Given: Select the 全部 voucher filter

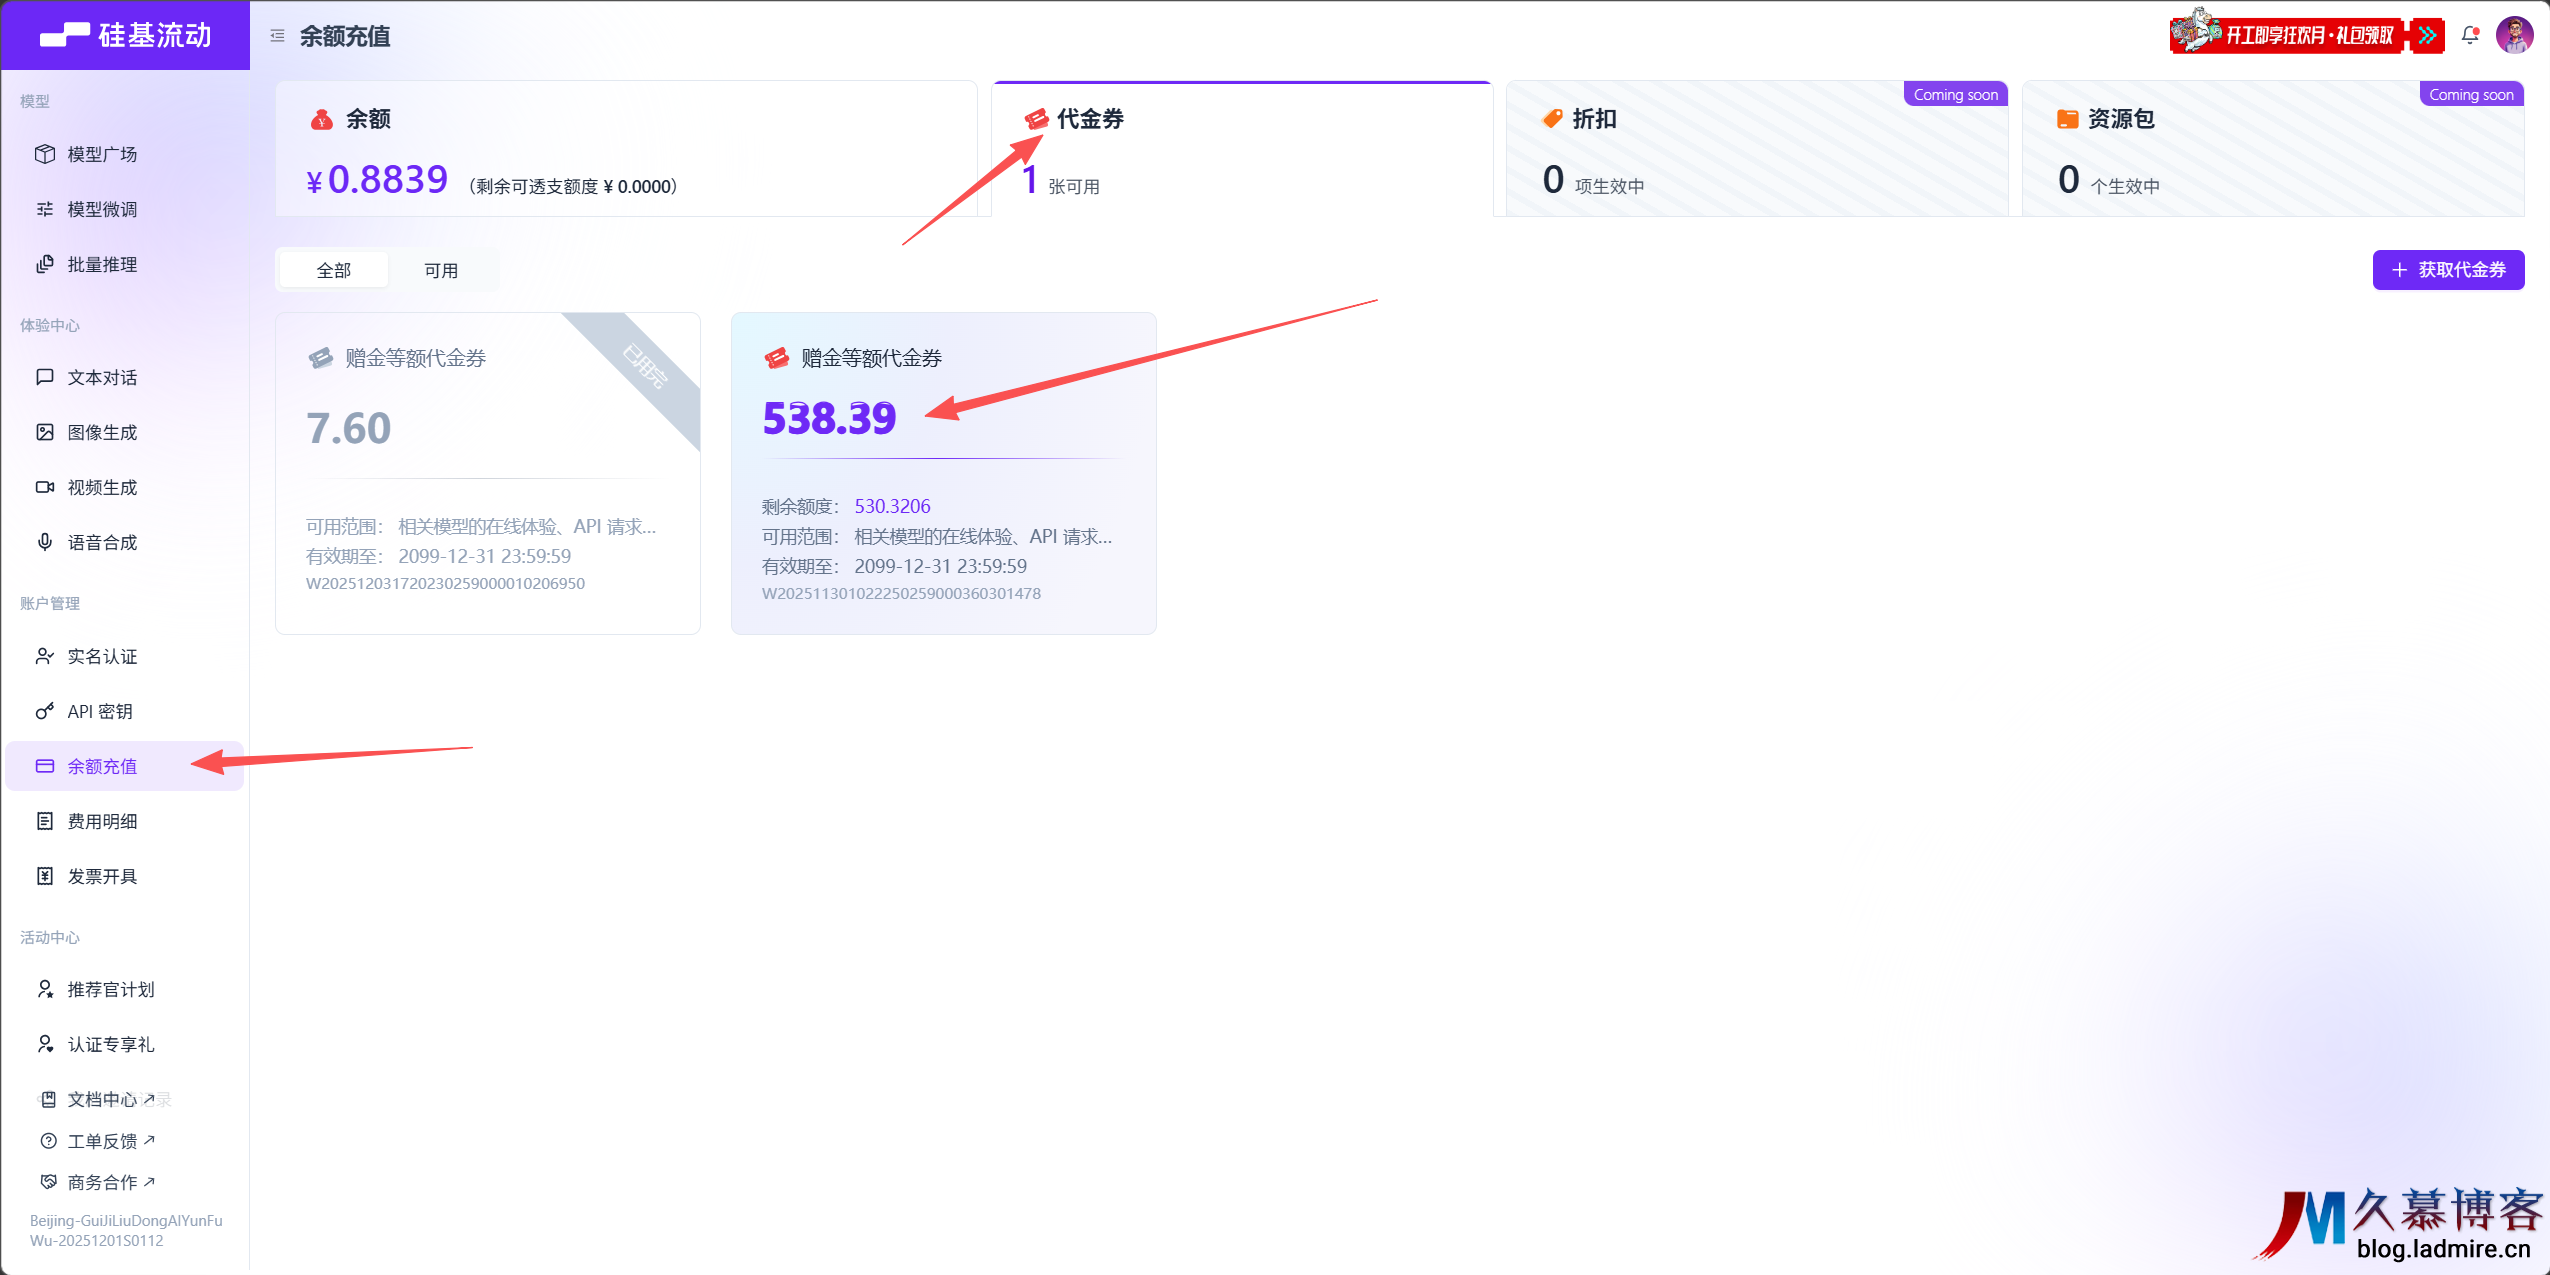Looking at the screenshot, I should pyautogui.click(x=334, y=270).
